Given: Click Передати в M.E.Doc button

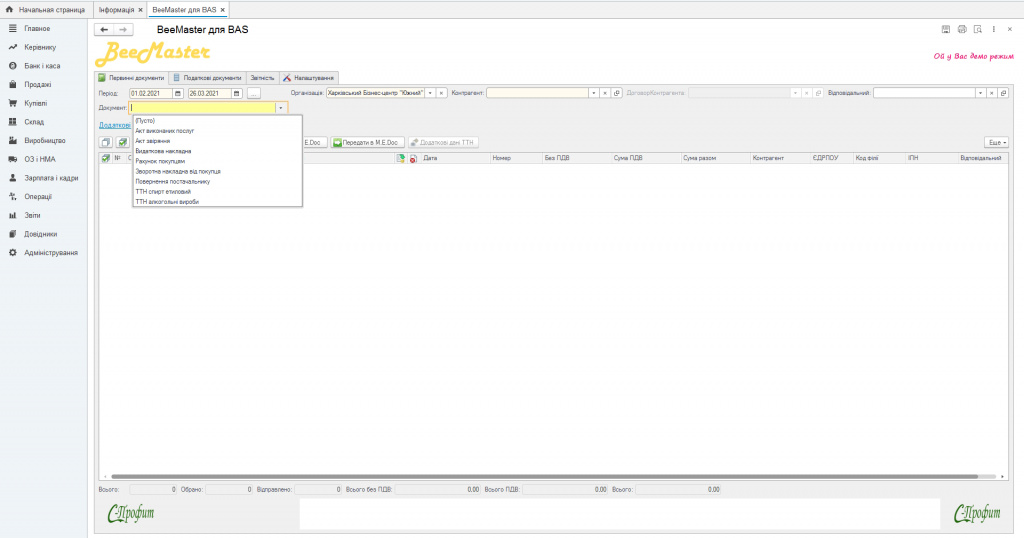Looking at the screenshot, I should coord(367,142).
